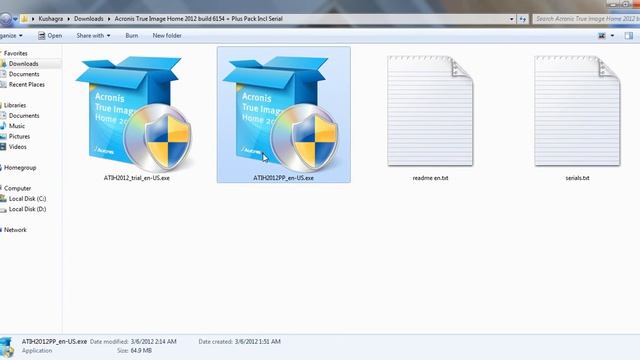640x360 pixels.
Task: Click the Acronis True Image folder breadcrumb
Action: (x=198, y=19)
